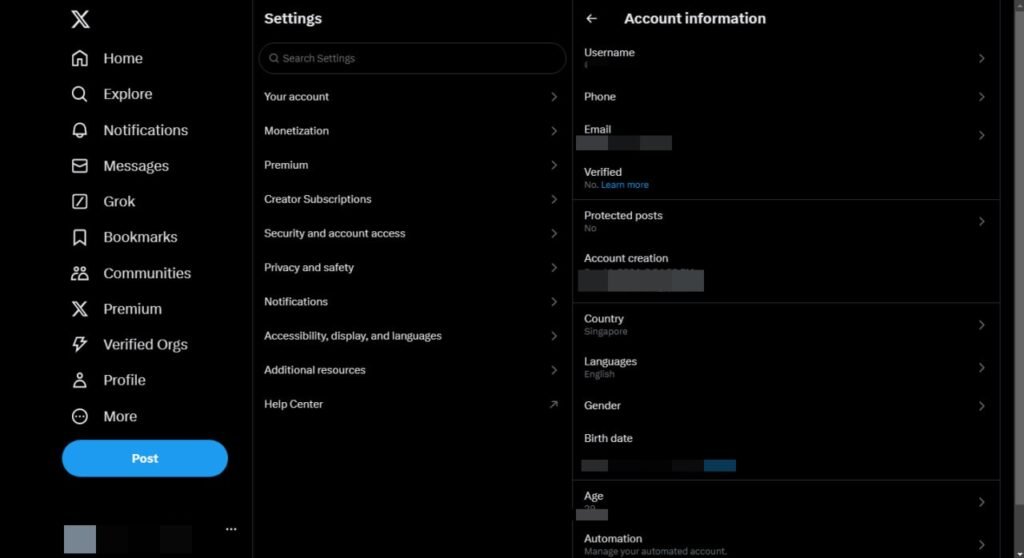Follow the Learn more link under Verified
This screenshot has width=1024, height=558.
click(625, 185)
